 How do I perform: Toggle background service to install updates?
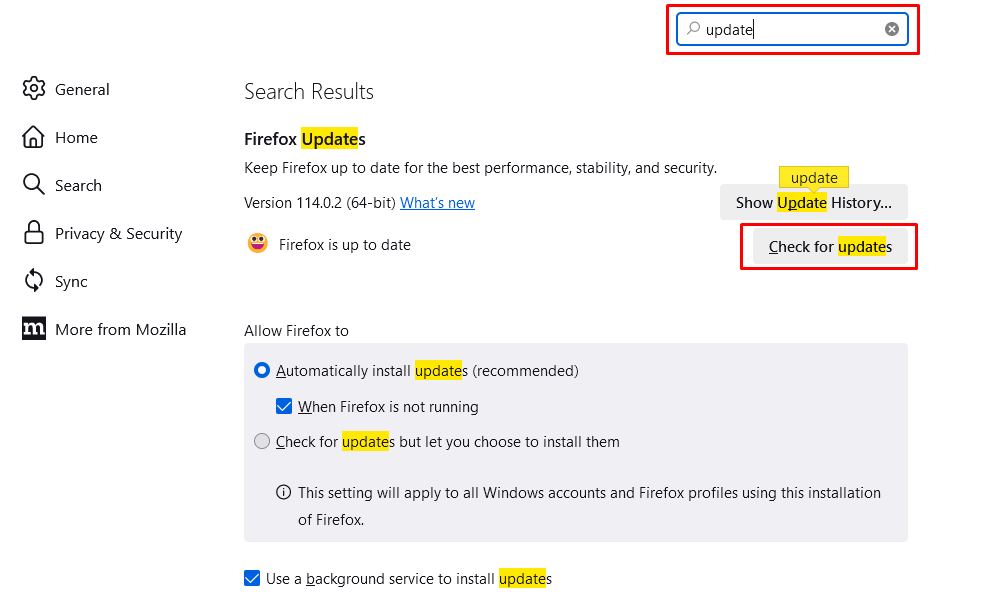tap(252, 578)
